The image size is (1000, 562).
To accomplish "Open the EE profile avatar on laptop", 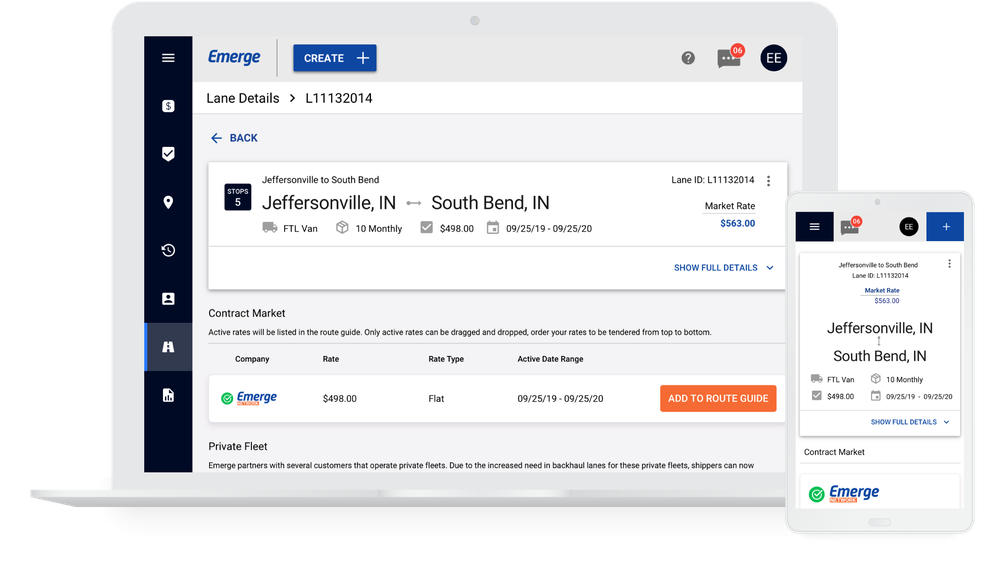I will (x=774, y=58).
